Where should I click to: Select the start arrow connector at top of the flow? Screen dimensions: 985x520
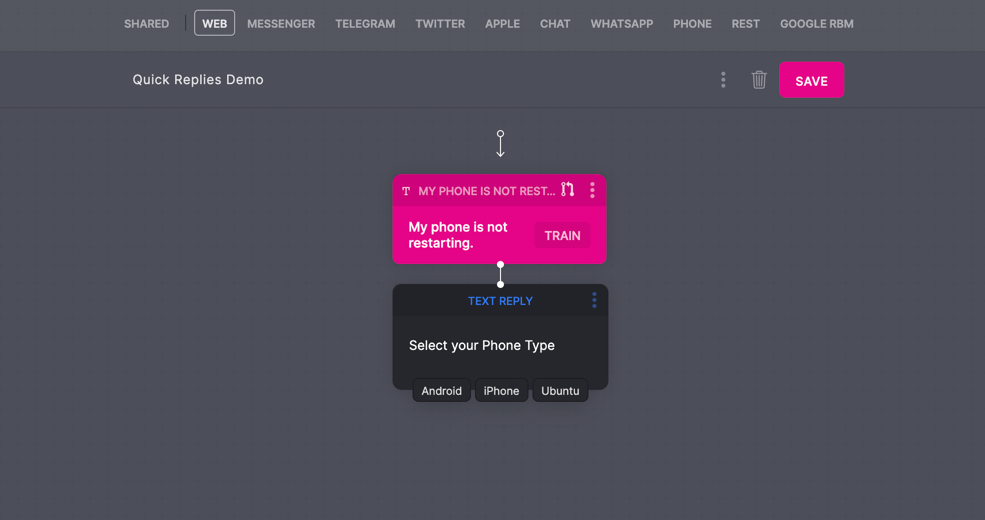500,144
